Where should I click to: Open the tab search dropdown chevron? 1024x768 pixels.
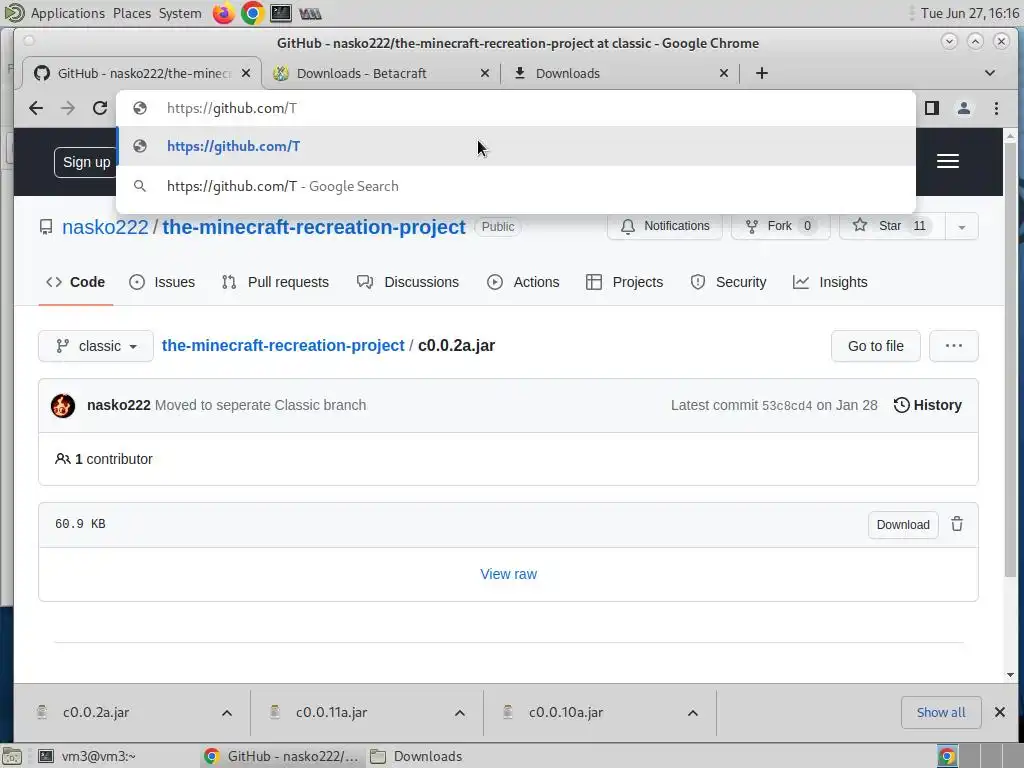(990, 73)
